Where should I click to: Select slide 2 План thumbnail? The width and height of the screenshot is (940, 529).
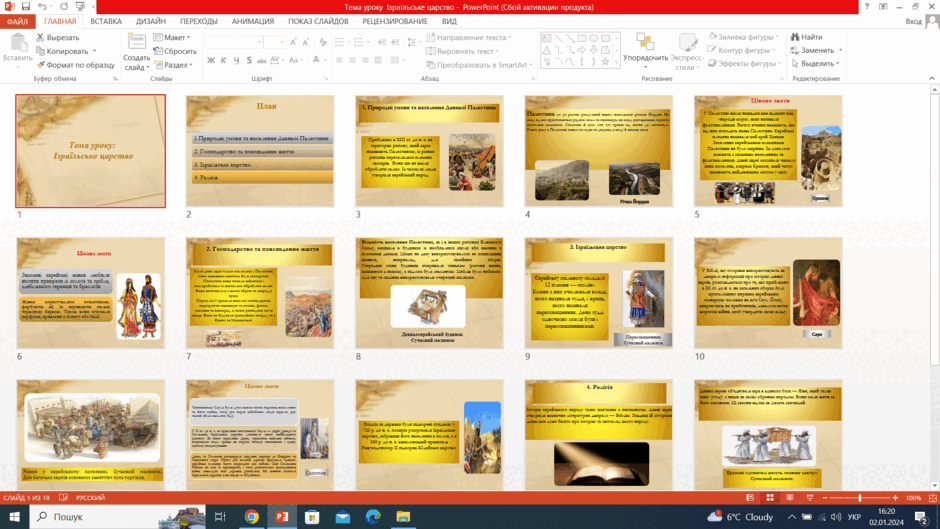pos(260,151)
